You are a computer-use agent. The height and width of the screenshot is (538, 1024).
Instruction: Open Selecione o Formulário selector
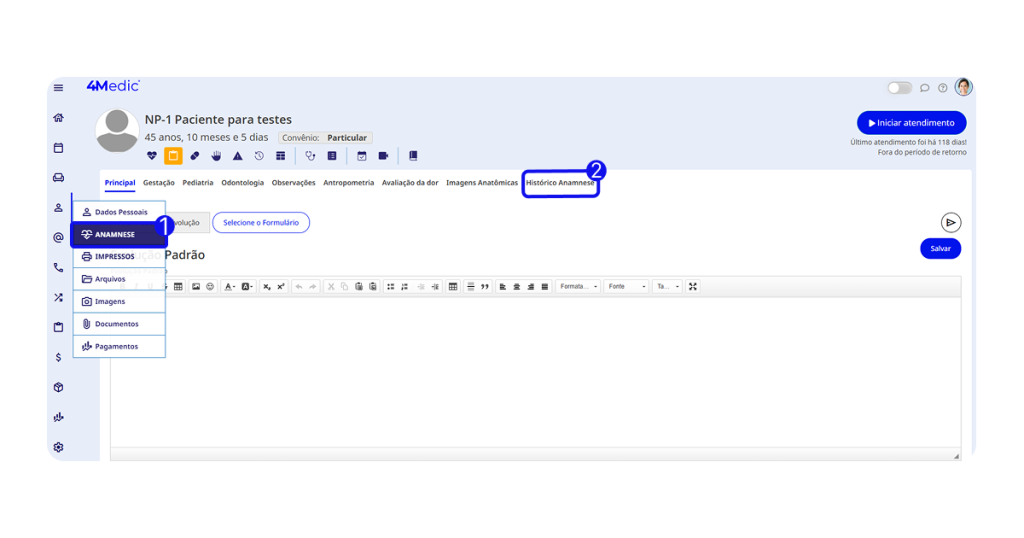pyautogui.click(x=260, y=223)
